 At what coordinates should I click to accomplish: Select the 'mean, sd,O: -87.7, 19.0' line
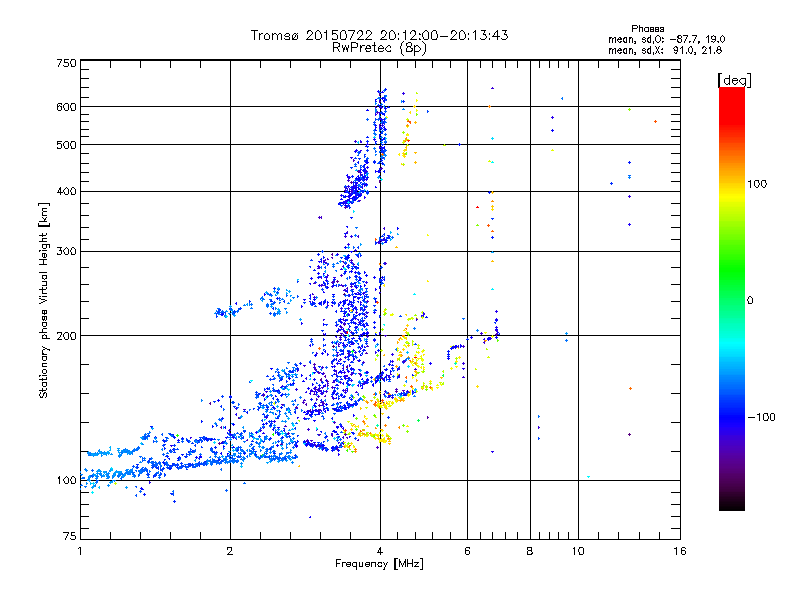point(666,39)
